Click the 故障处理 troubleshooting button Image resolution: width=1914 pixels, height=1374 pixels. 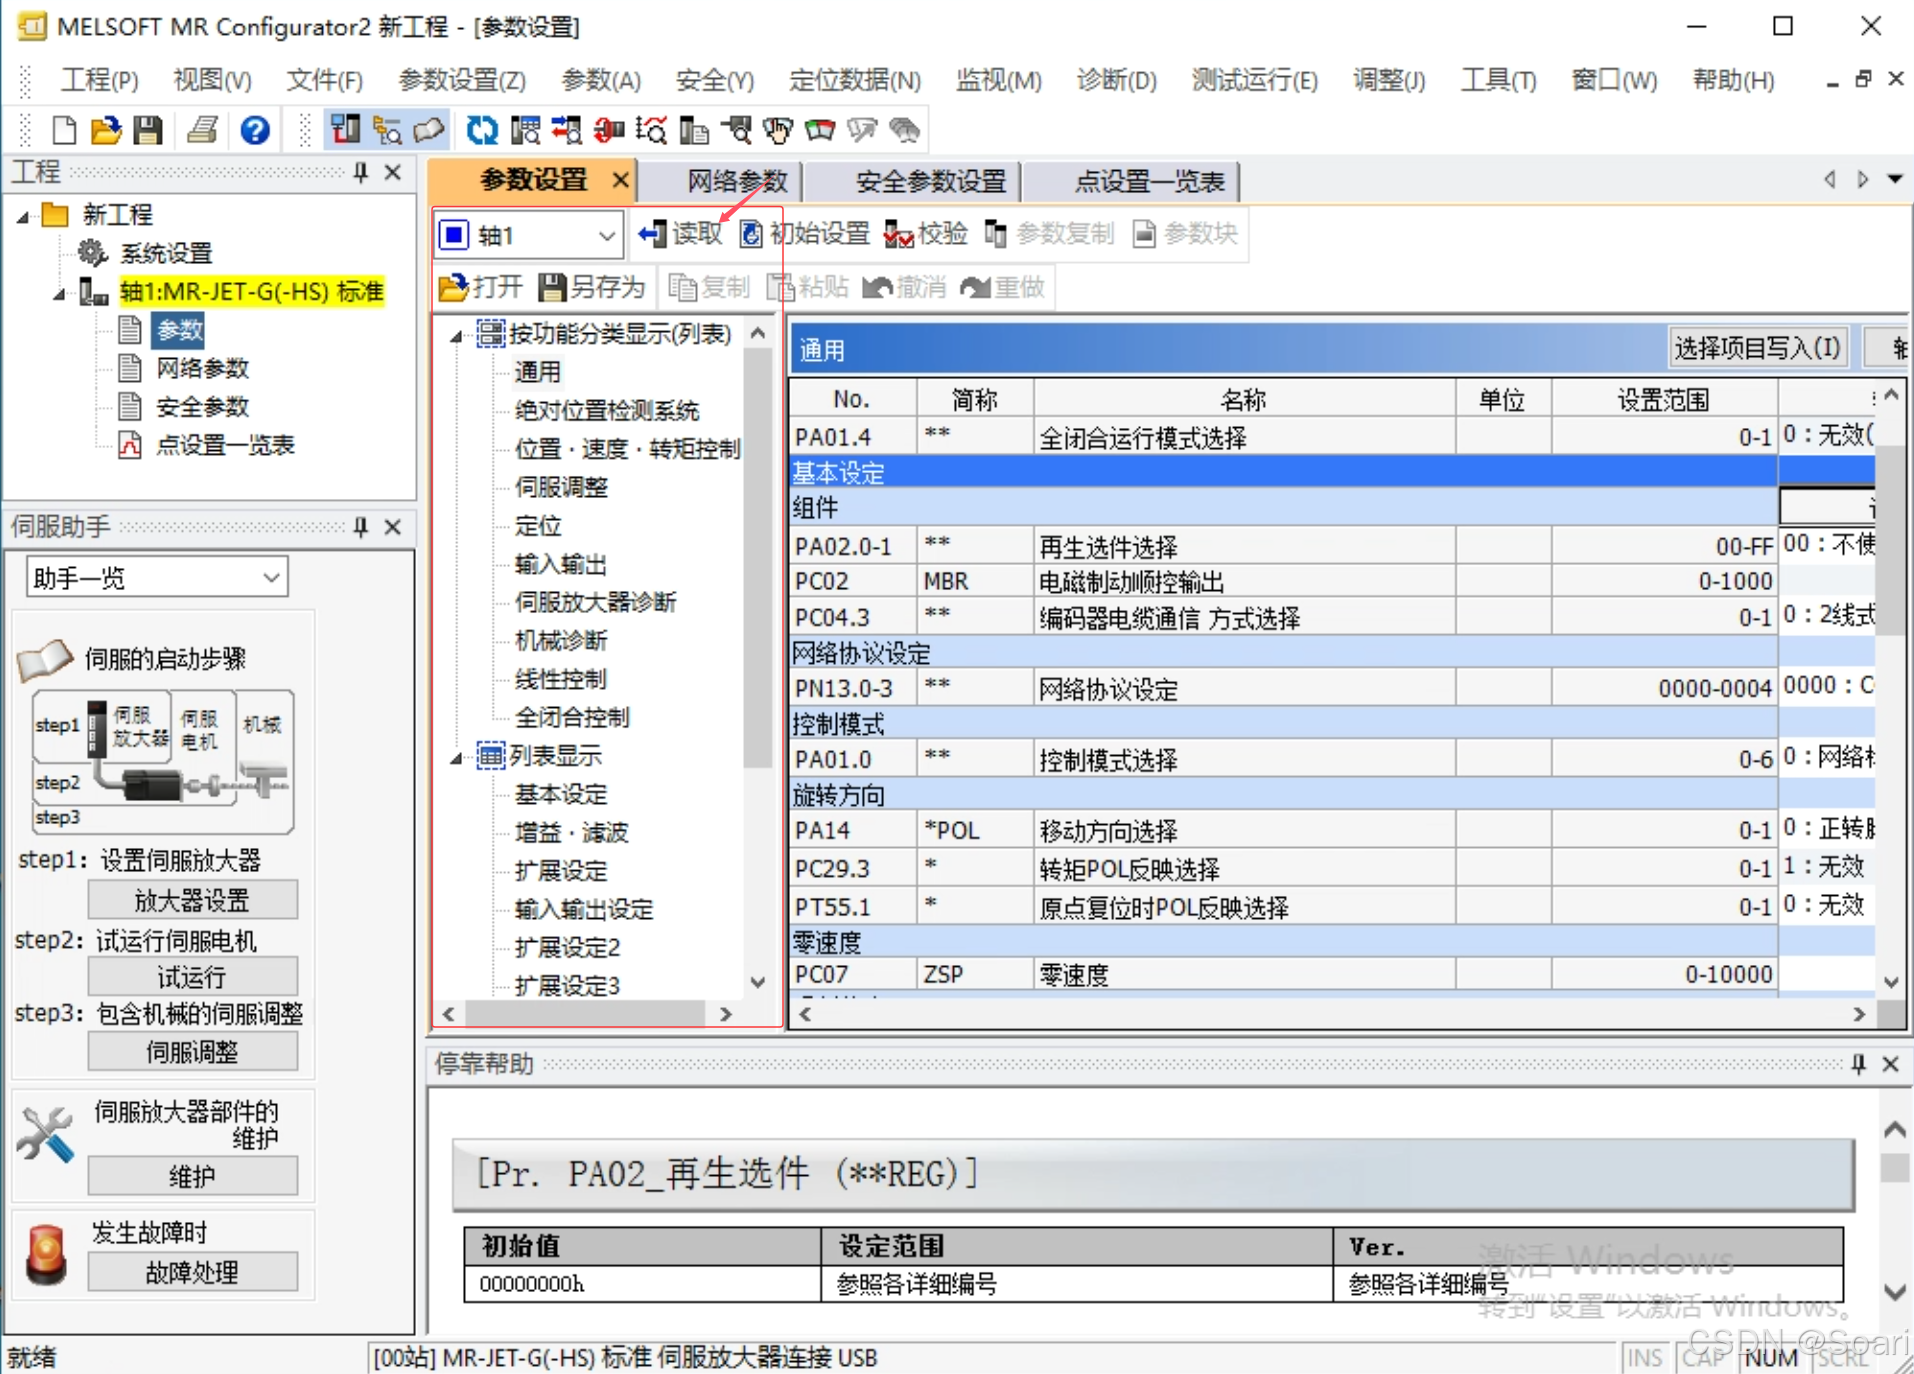tap(192, 1273)
